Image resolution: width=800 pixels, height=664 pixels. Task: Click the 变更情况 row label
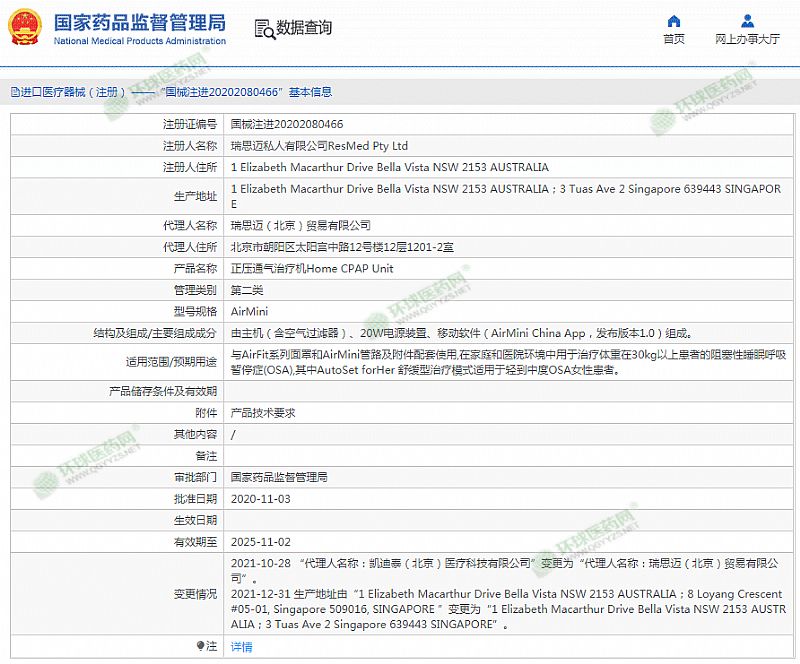(194, 594)
